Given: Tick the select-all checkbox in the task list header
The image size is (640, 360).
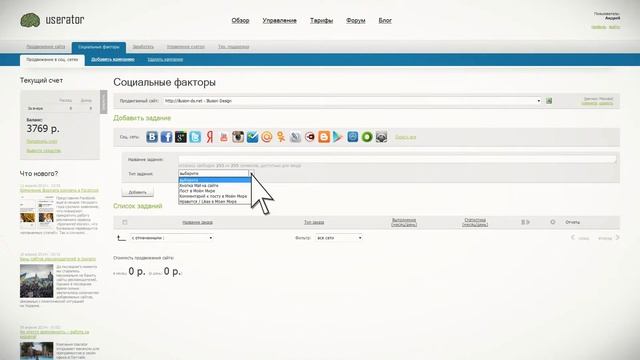Looking at the screenshot, I should tap(125, 222).
